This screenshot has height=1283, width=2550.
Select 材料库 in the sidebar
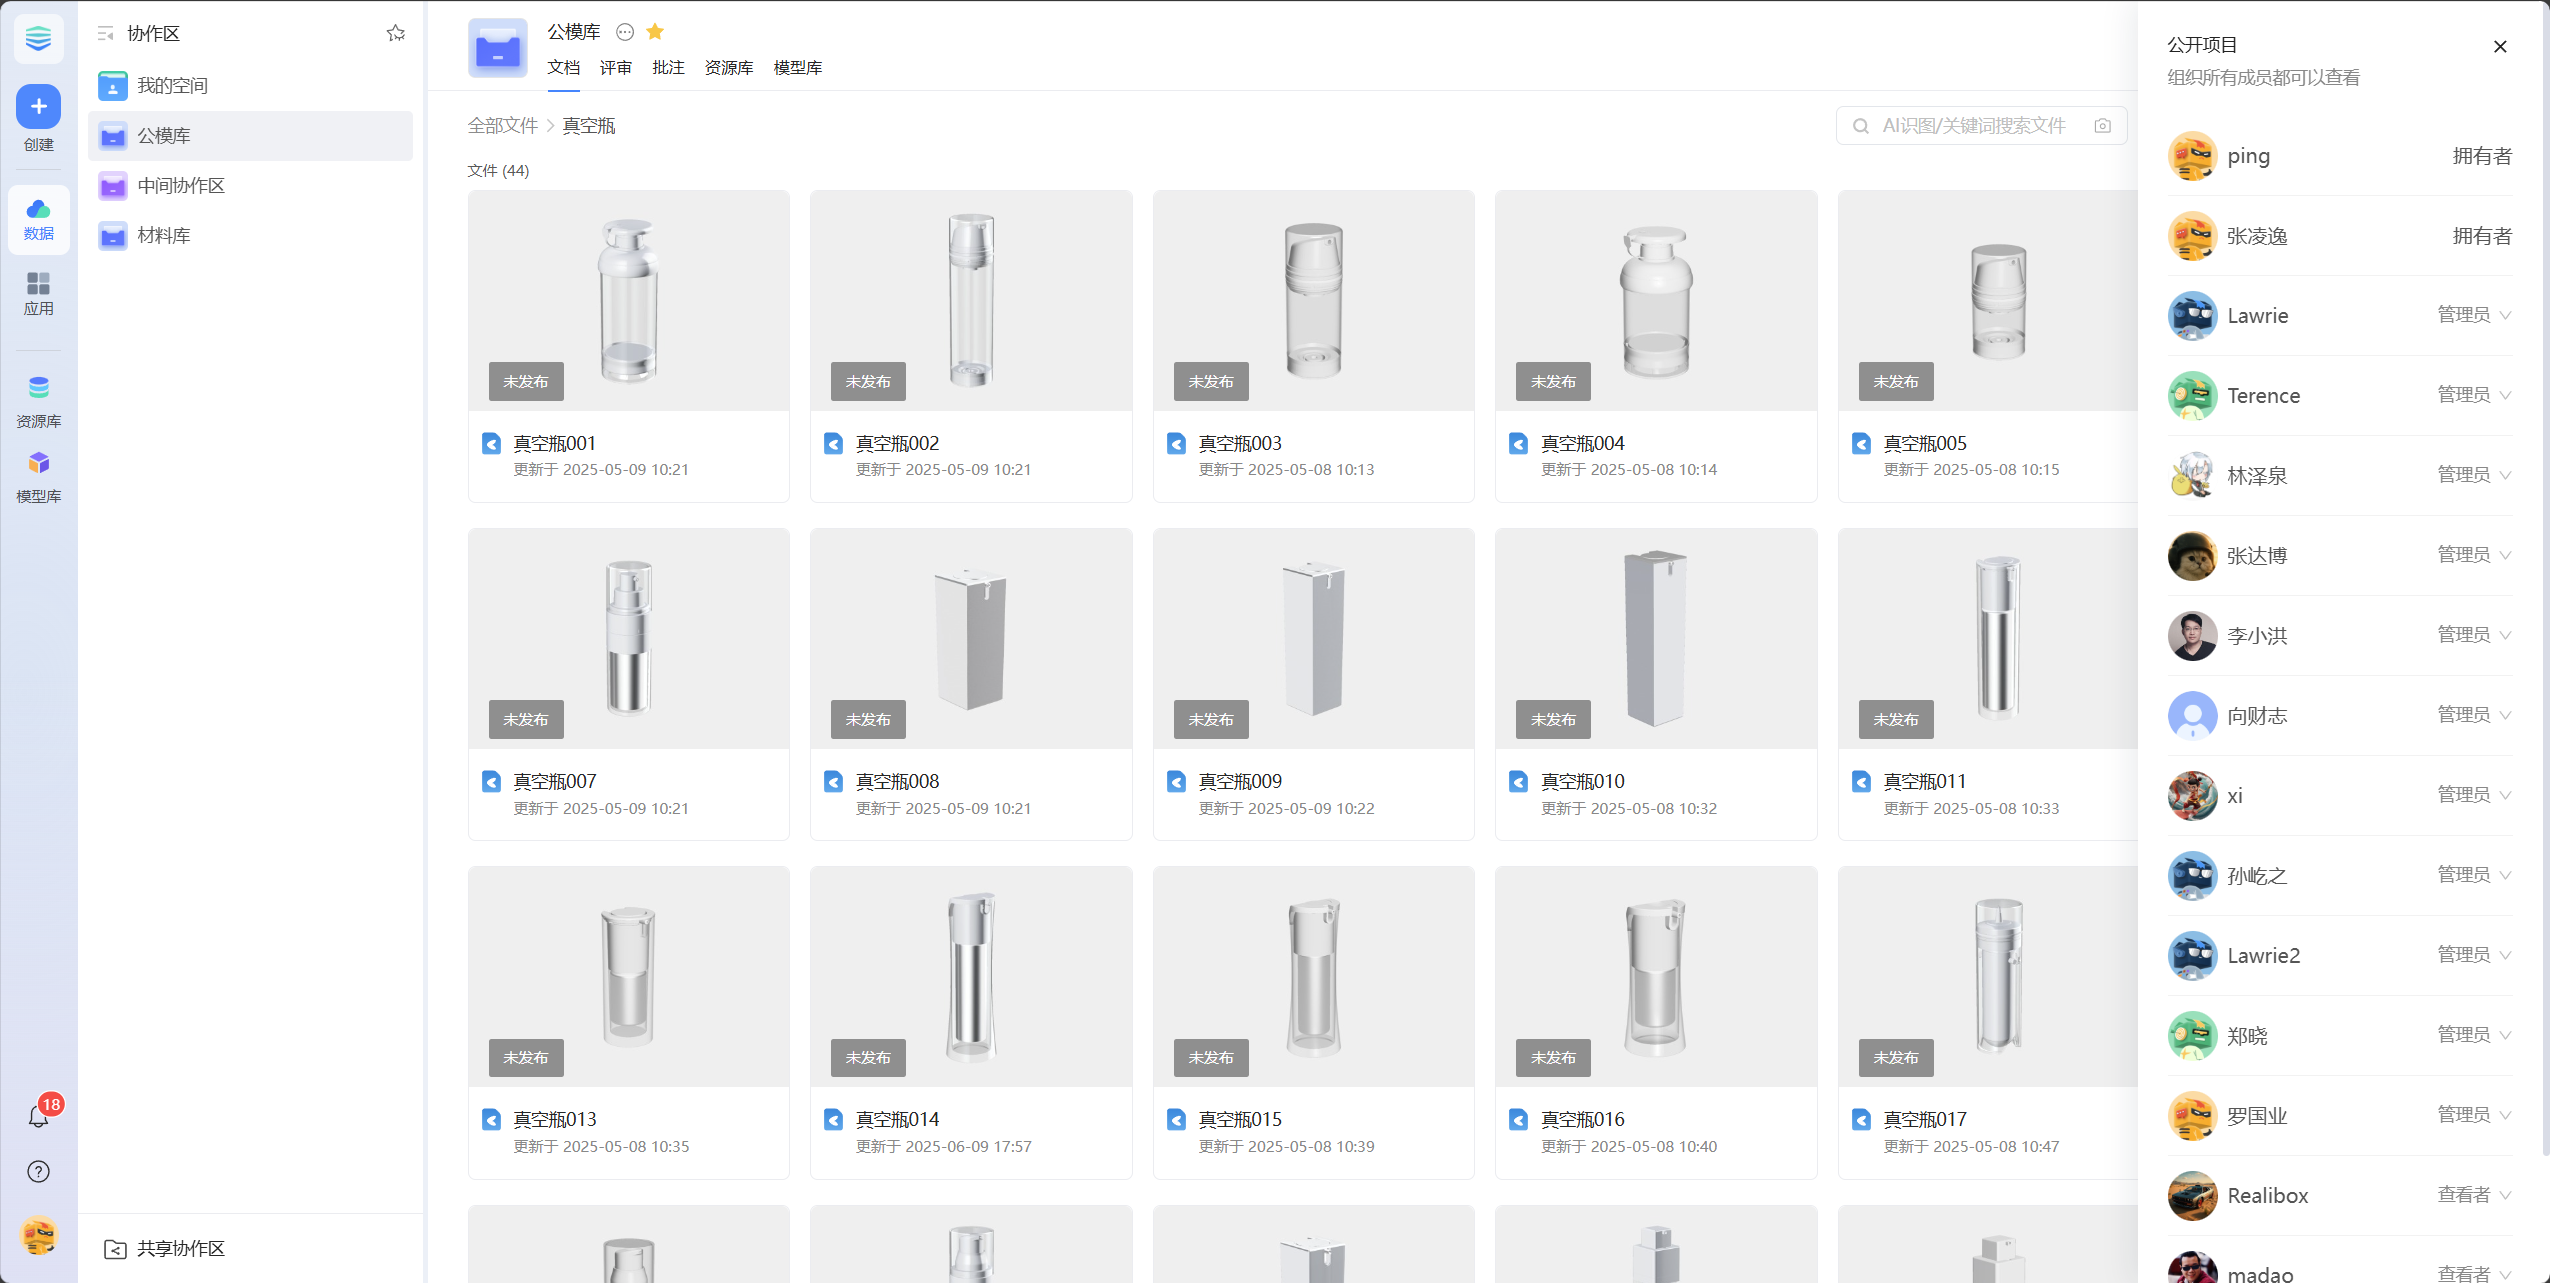click(x=250, y=236)
